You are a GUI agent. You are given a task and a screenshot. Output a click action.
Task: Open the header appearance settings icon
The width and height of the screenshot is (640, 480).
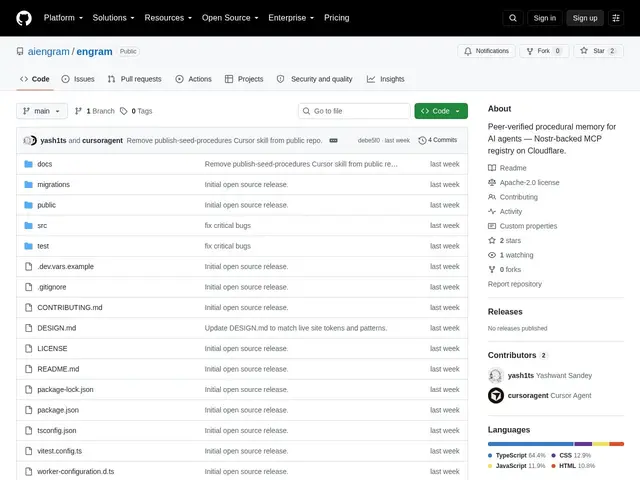[616, 18]
